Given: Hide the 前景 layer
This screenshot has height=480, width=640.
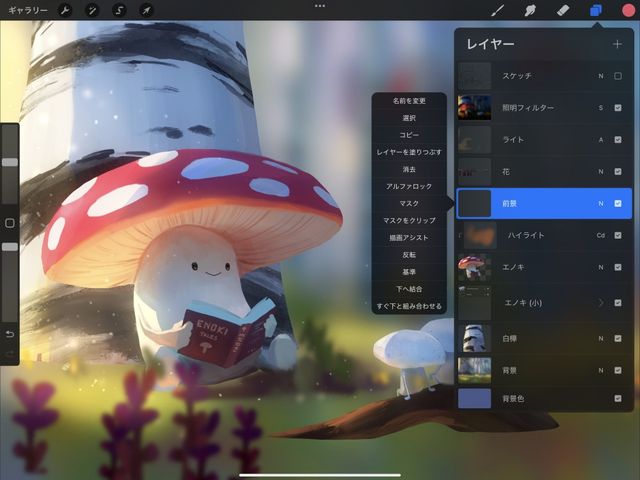Looking at the screenshot, I should [618, 203].
